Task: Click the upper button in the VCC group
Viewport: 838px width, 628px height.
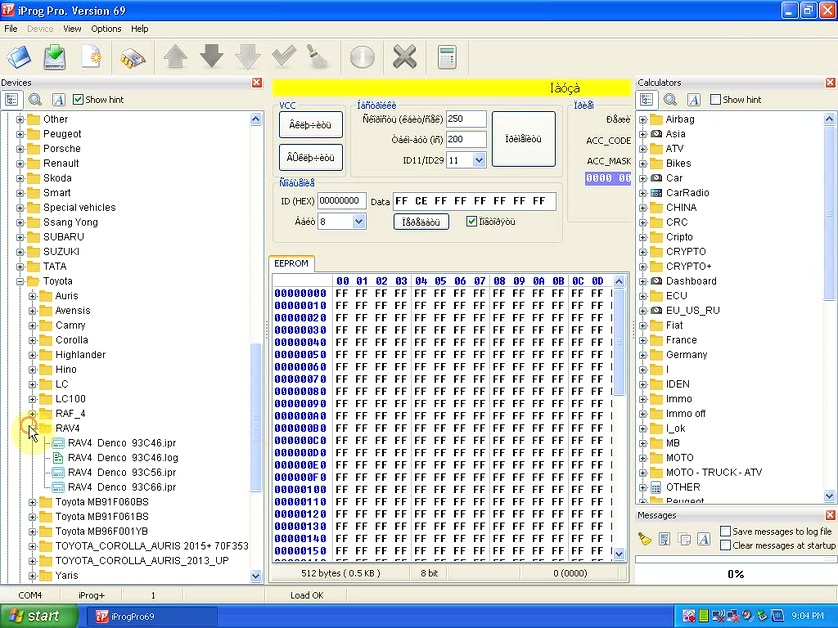Action: point(311,125)
